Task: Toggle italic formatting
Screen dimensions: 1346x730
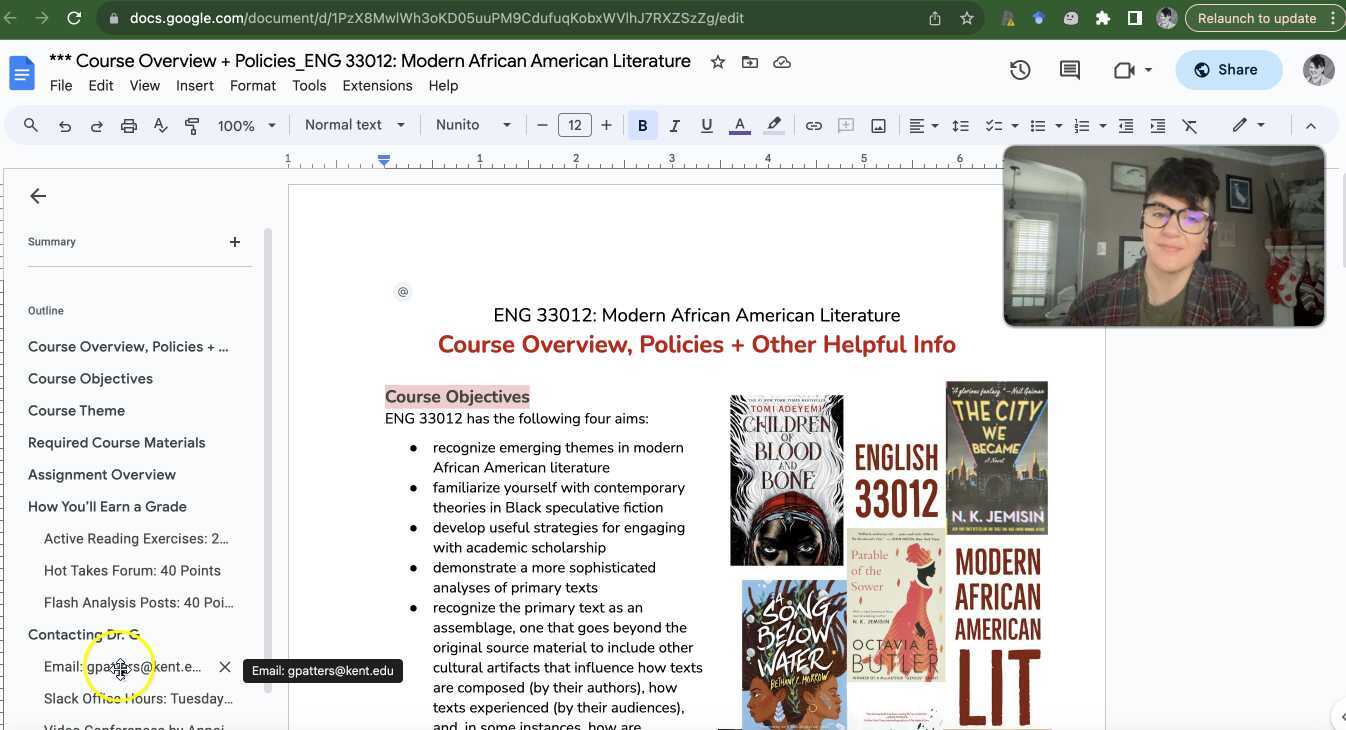Action: [674, 125]
